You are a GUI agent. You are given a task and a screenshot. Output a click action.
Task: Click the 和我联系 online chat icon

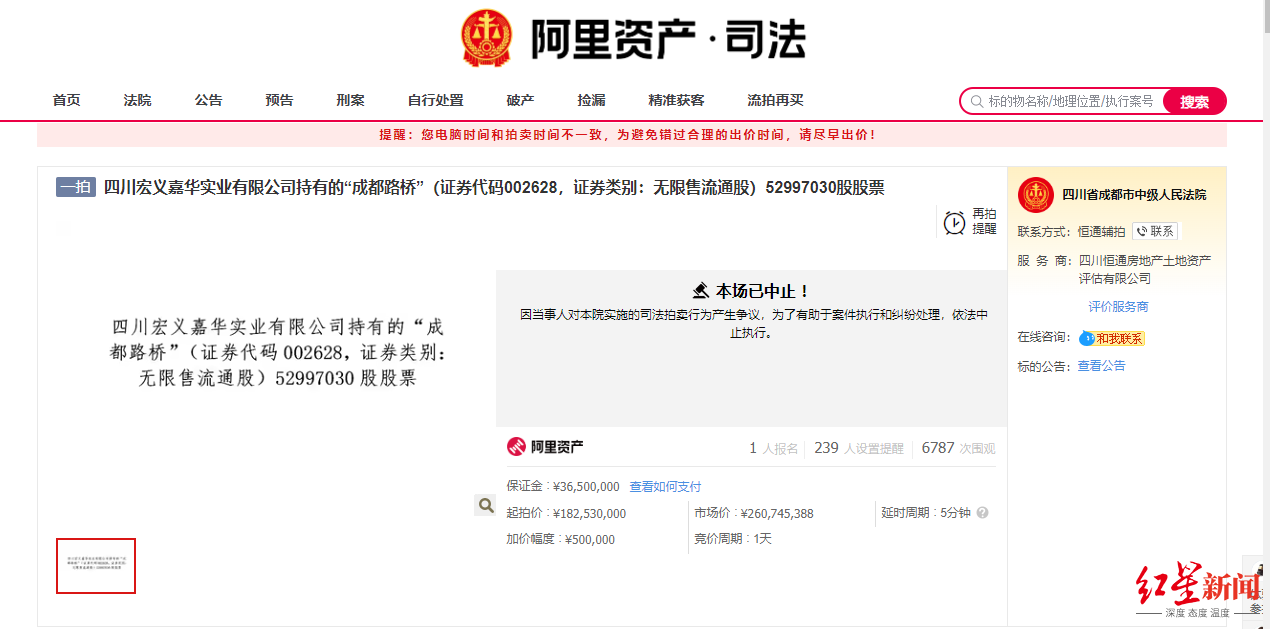tap(1112, 338)
